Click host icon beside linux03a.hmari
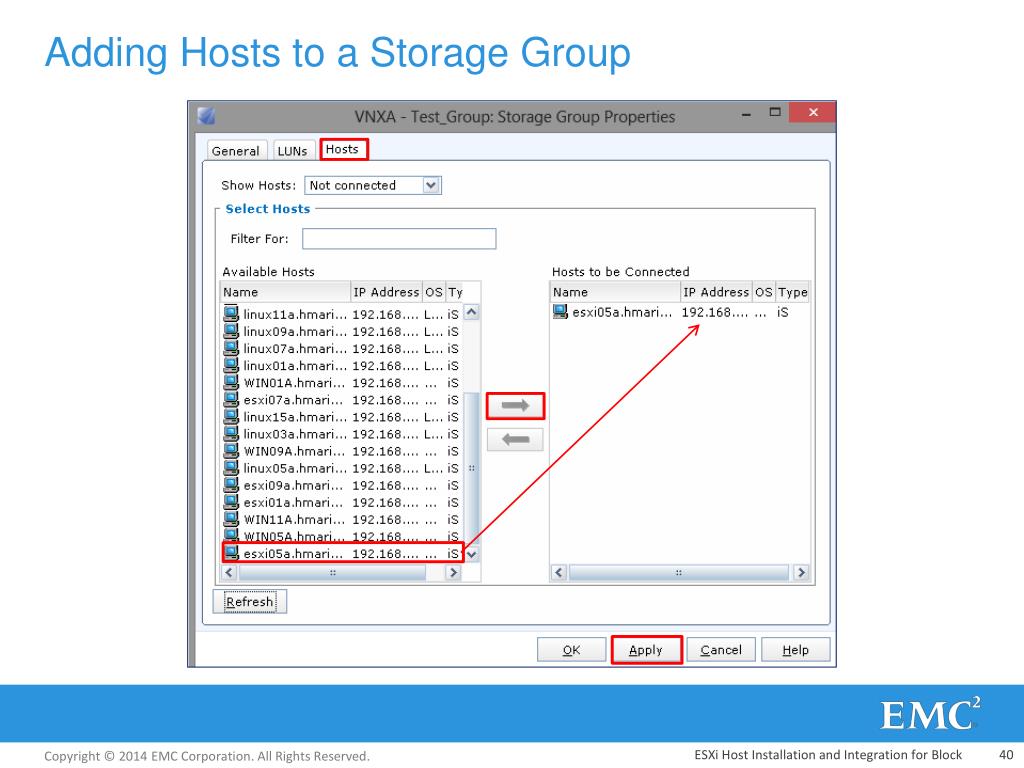The image size is (1024, 768). tap(231, 433)
